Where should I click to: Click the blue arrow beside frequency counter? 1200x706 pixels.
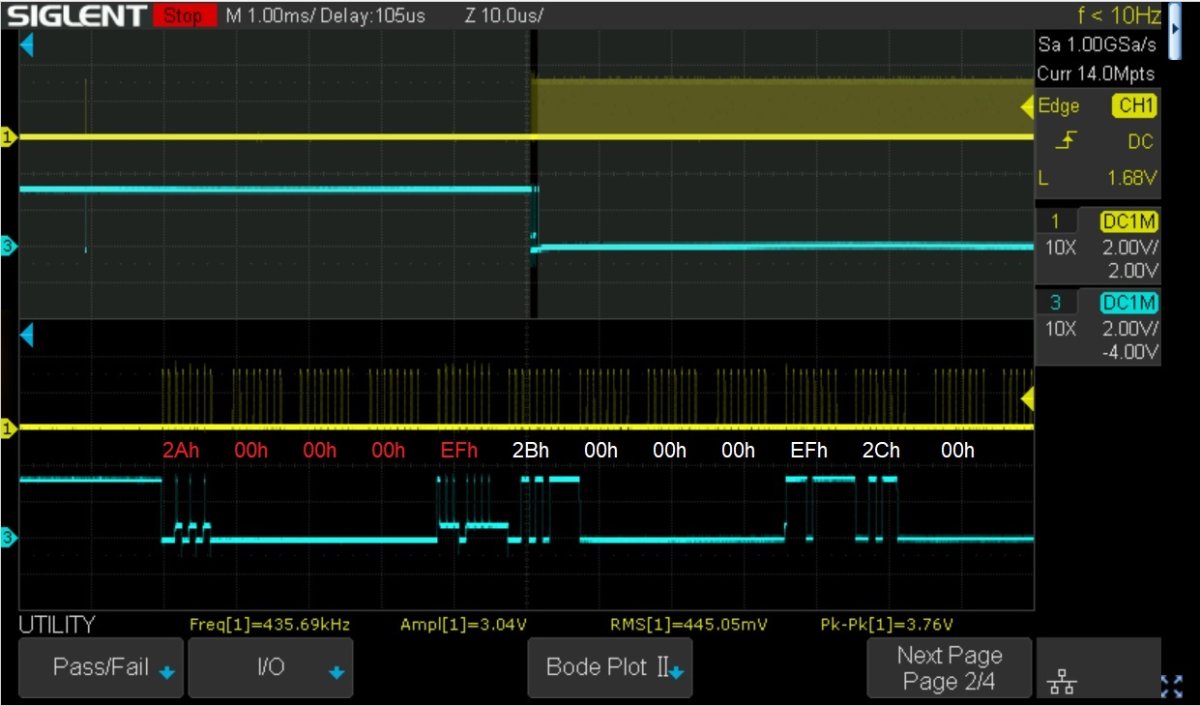[1174, 29]
